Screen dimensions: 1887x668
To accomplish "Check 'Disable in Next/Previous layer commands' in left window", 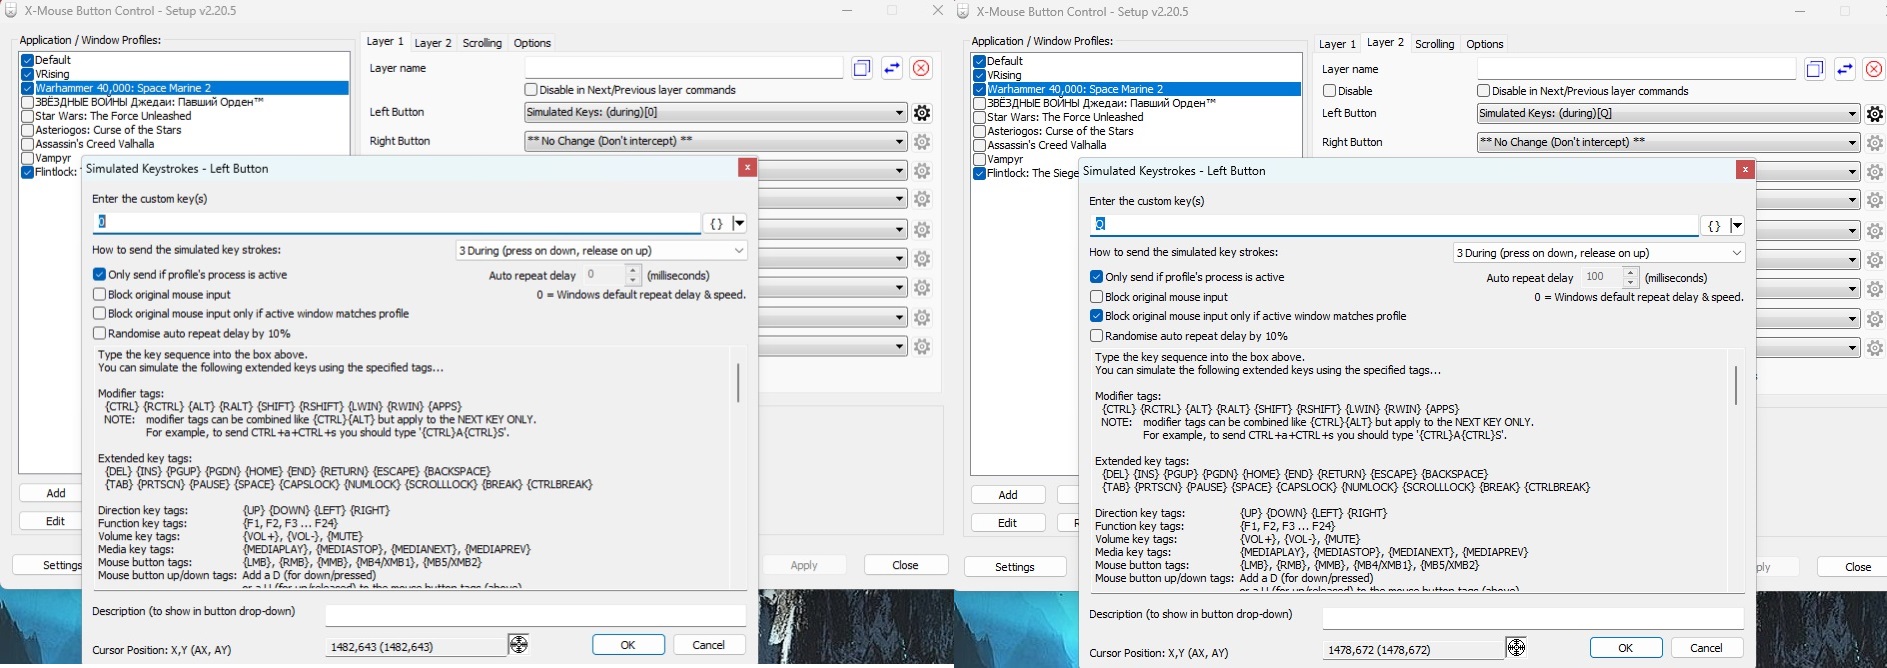I will coord(531,90).
